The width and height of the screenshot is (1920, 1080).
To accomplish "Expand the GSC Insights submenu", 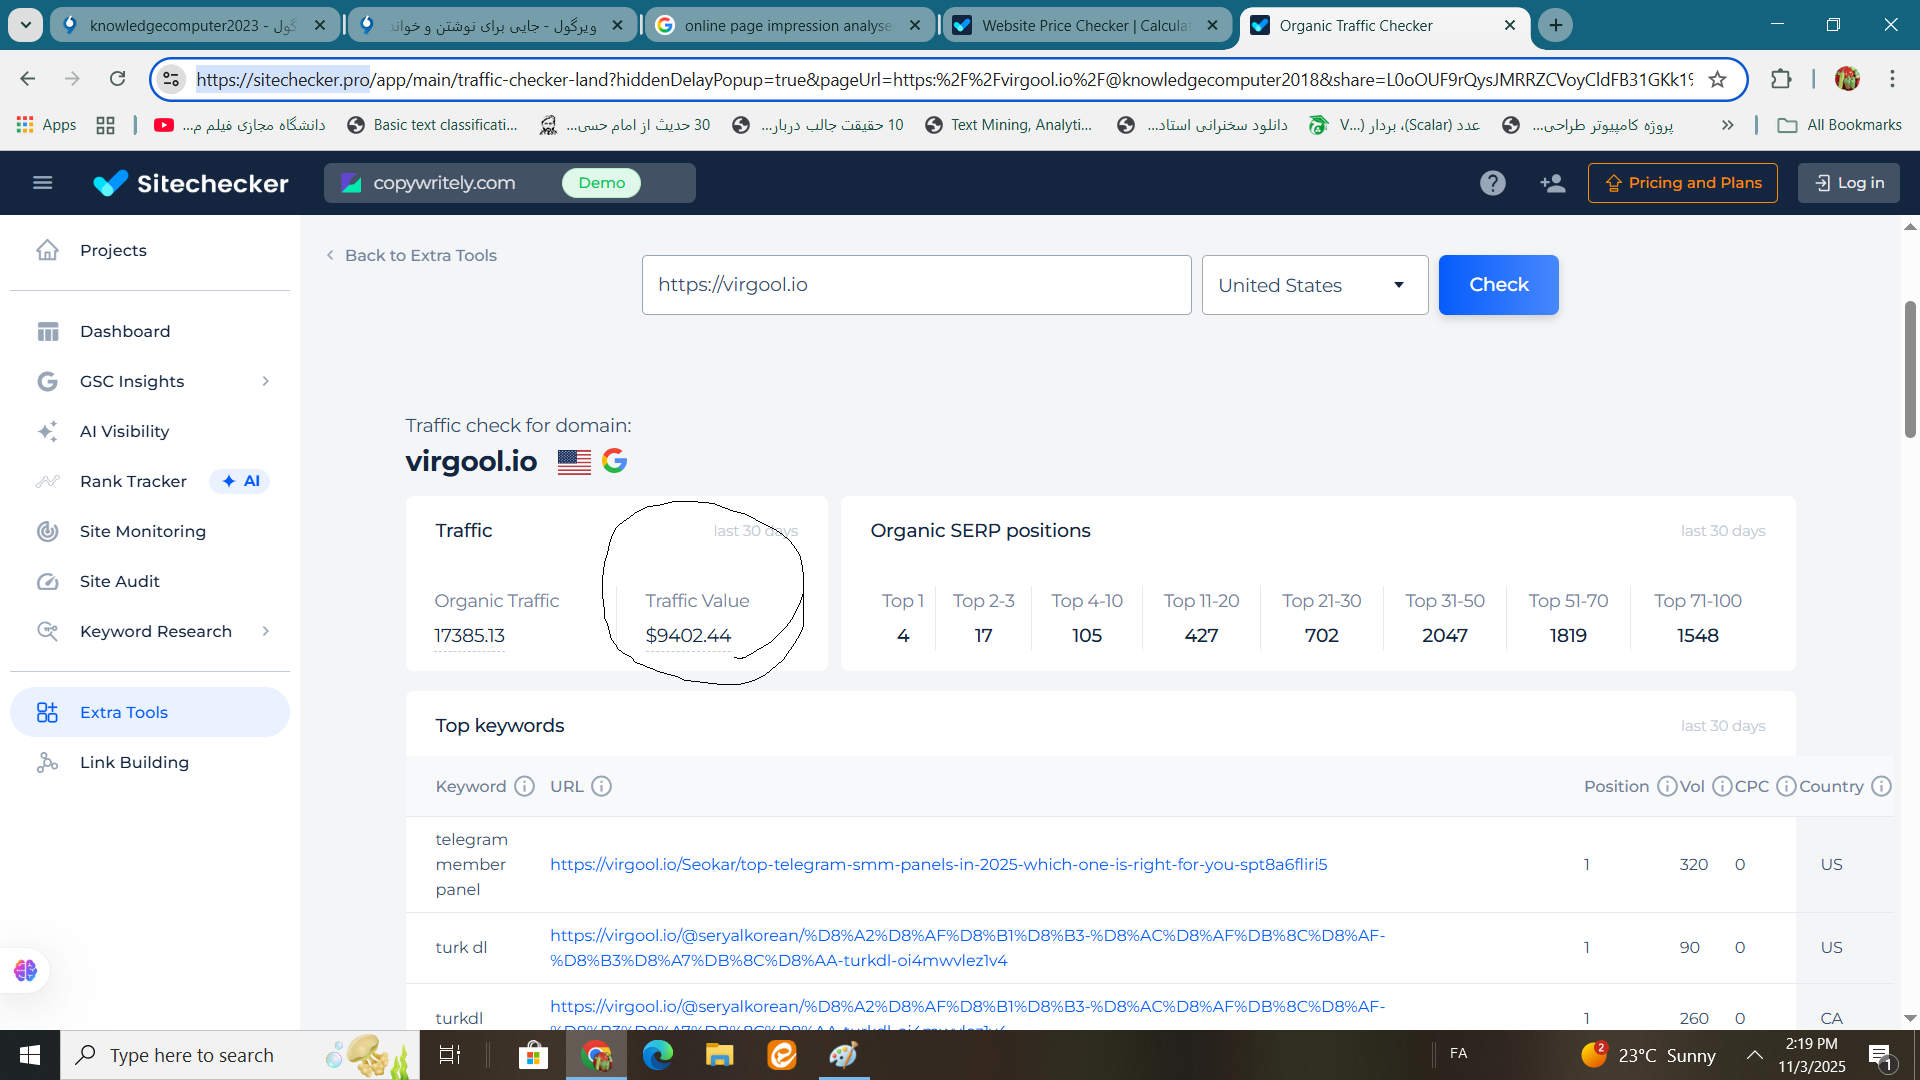I will (265, 381).
